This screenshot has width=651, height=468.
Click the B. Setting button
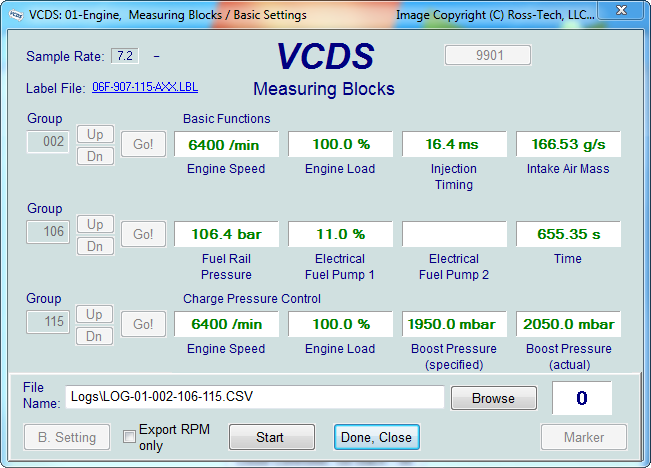click(x=67, y=437)
